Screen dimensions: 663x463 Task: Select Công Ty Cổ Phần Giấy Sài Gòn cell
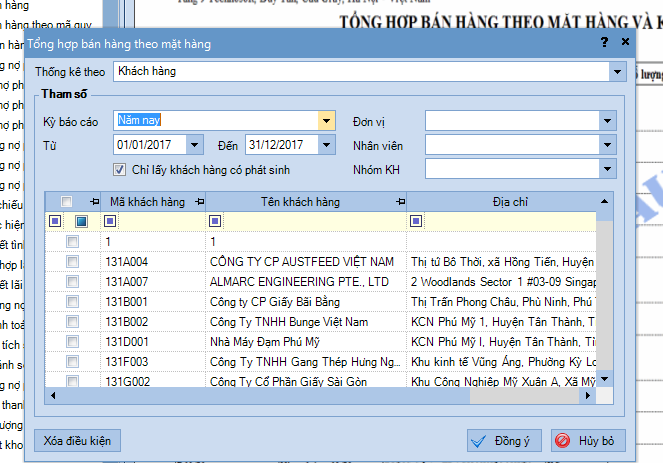(x=306, y=381)
